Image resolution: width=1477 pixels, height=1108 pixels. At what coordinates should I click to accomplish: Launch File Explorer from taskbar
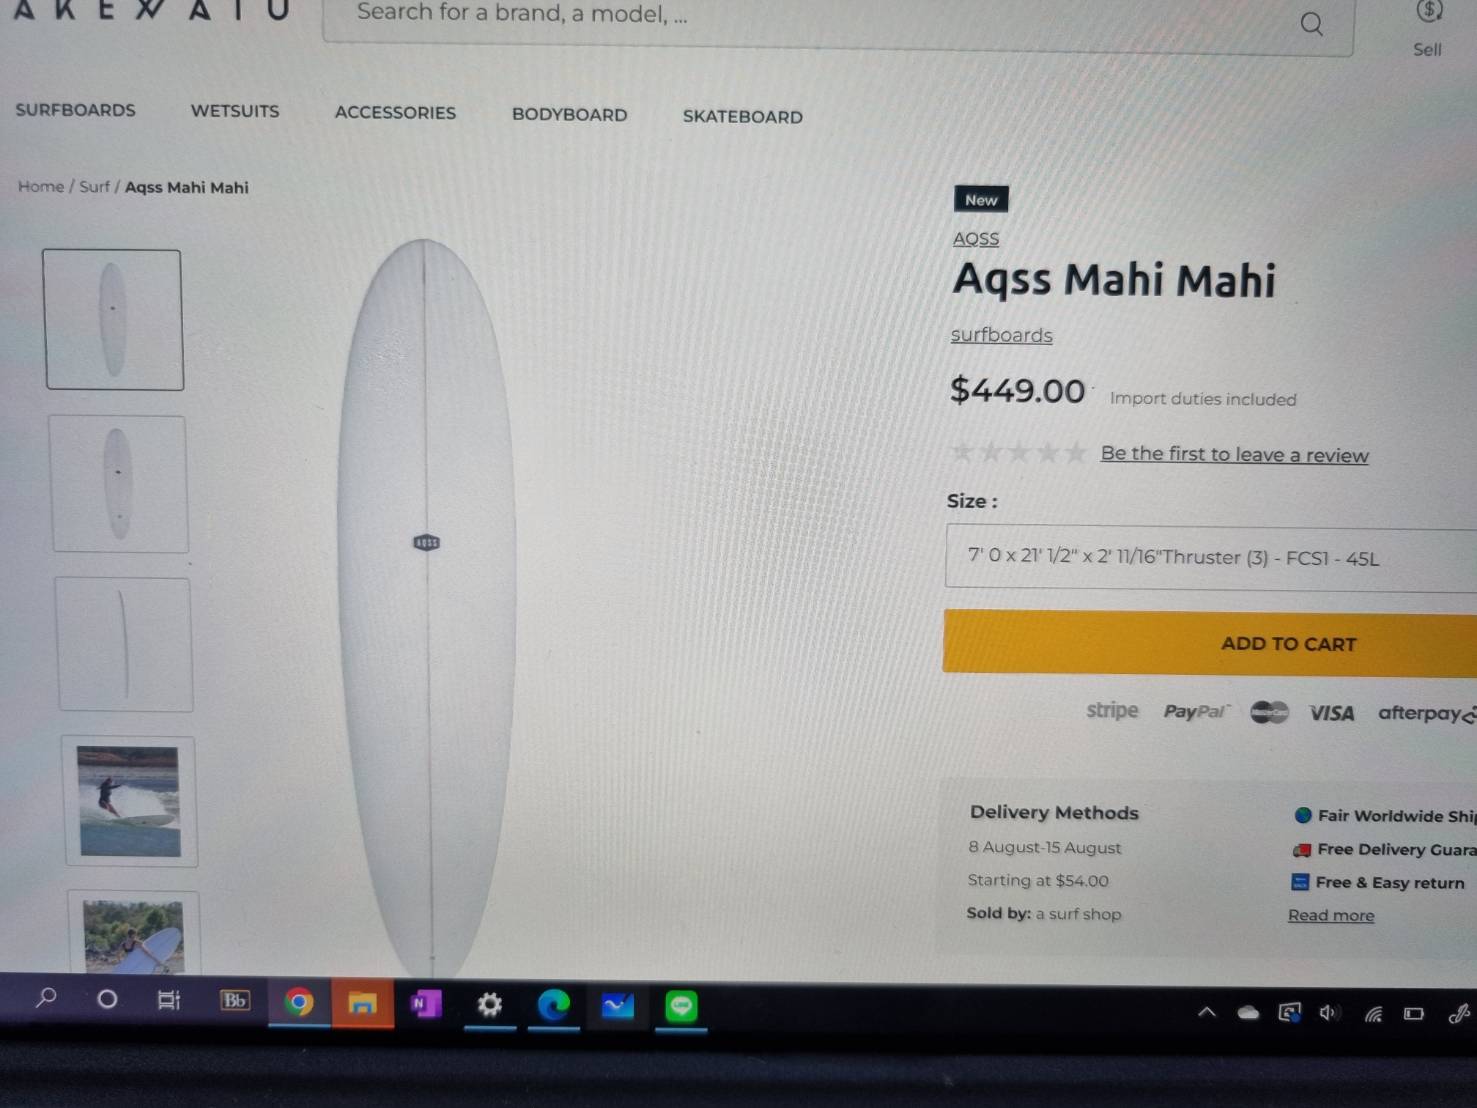[x=362, y=1003]
